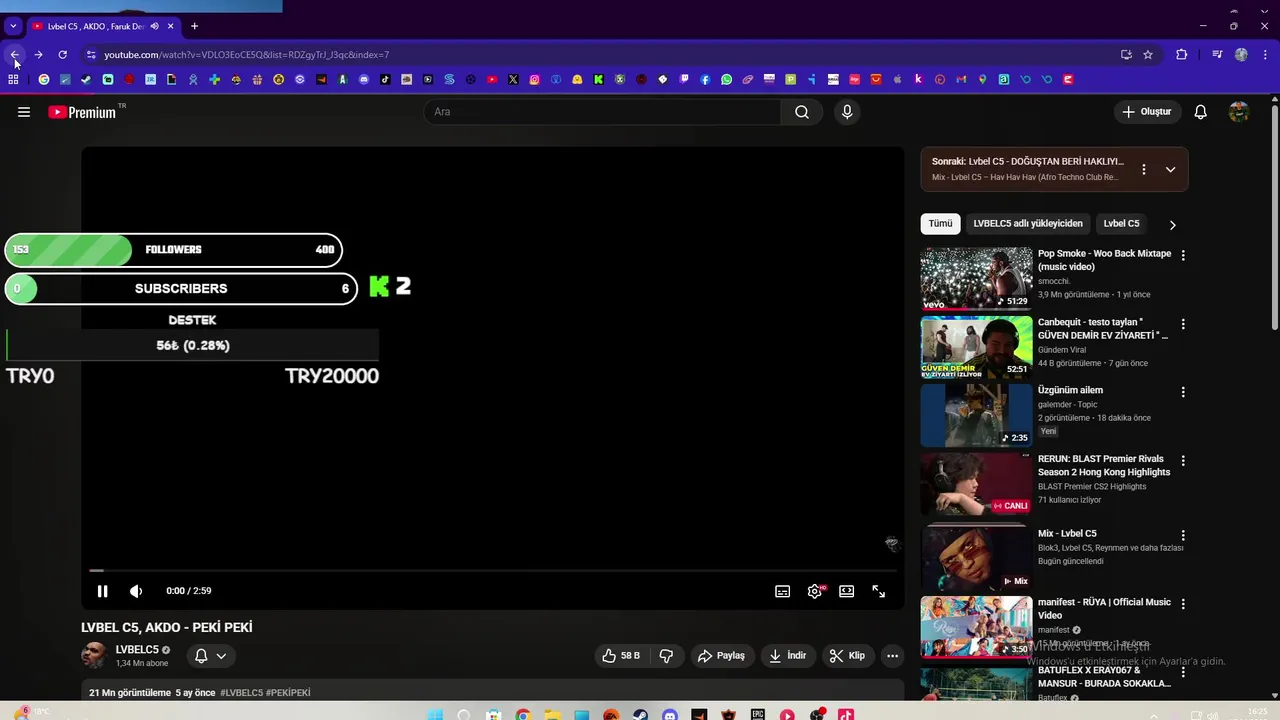Screen dimensions: 1280x720
Task: Open the WhatsApp bookmark
Action: [x=726, y=79]
